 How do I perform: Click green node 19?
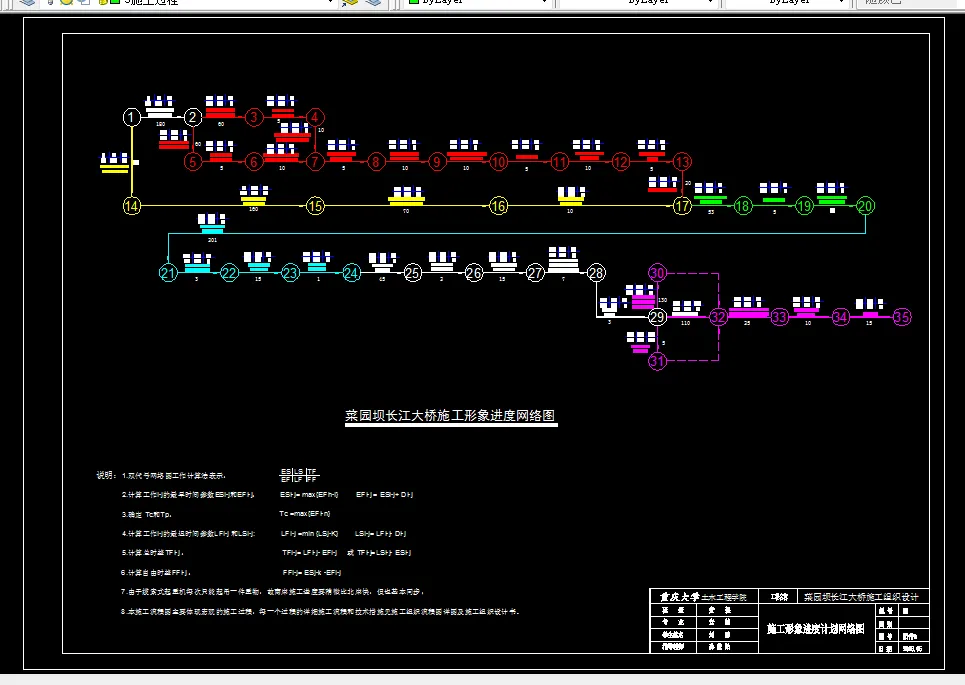[x=804, y=206]
